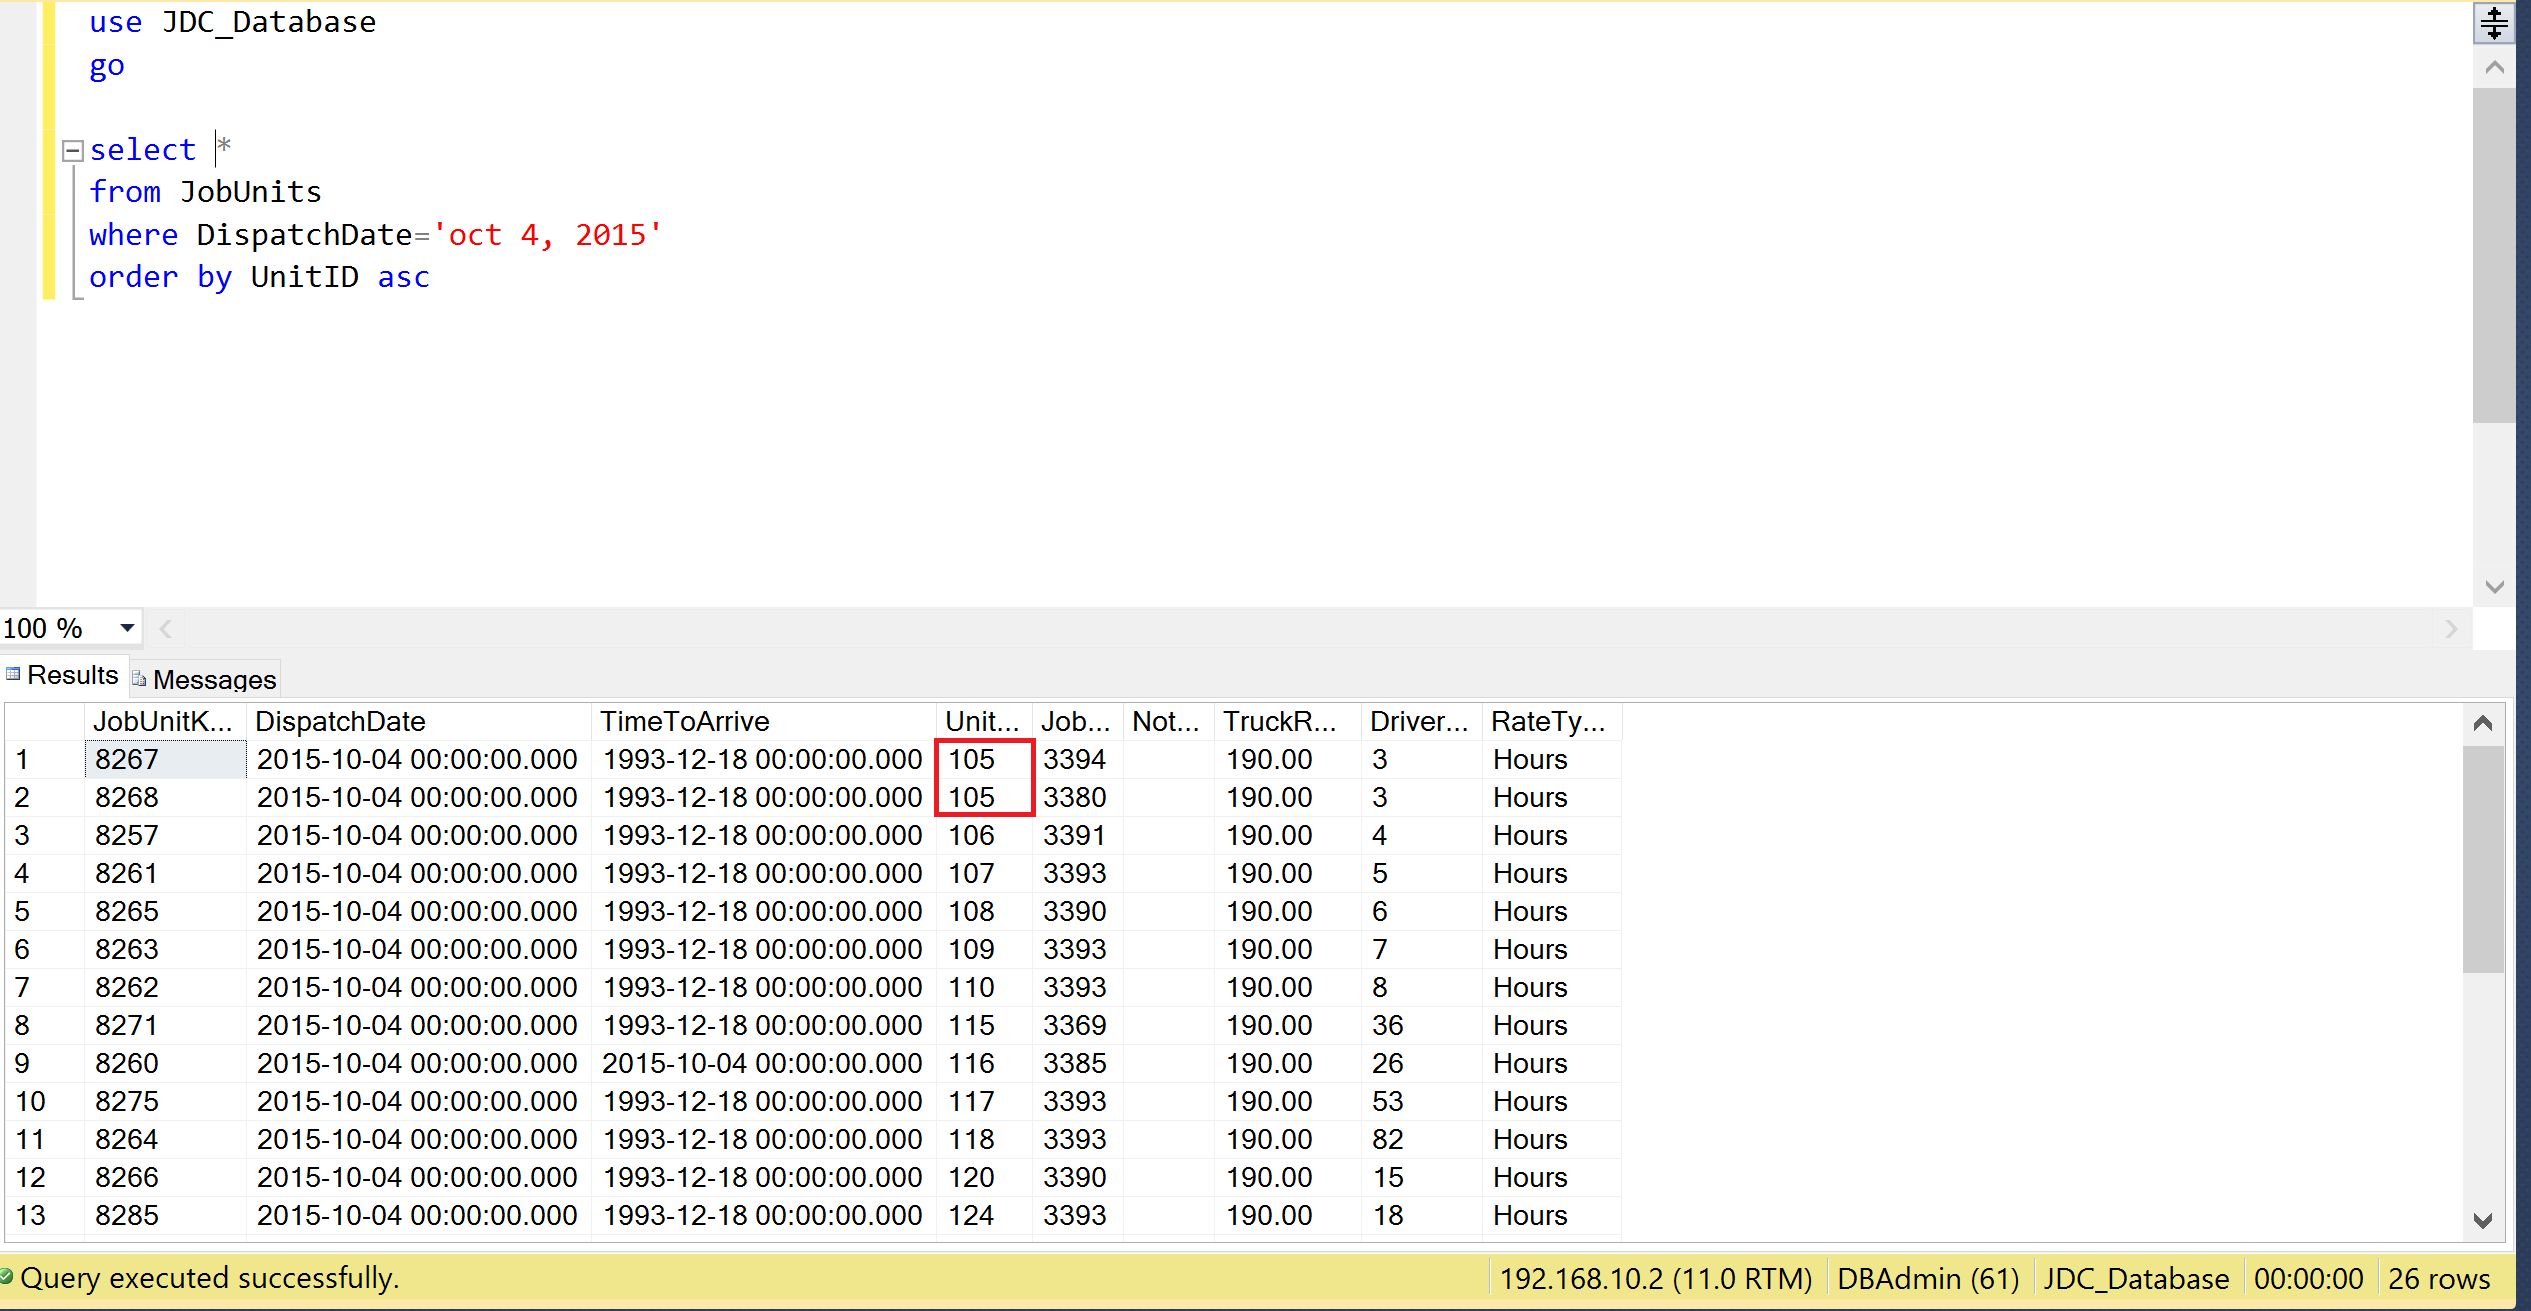Switch to the Messages tab
The image size is (2531, 1311).
tap(205, 679)
